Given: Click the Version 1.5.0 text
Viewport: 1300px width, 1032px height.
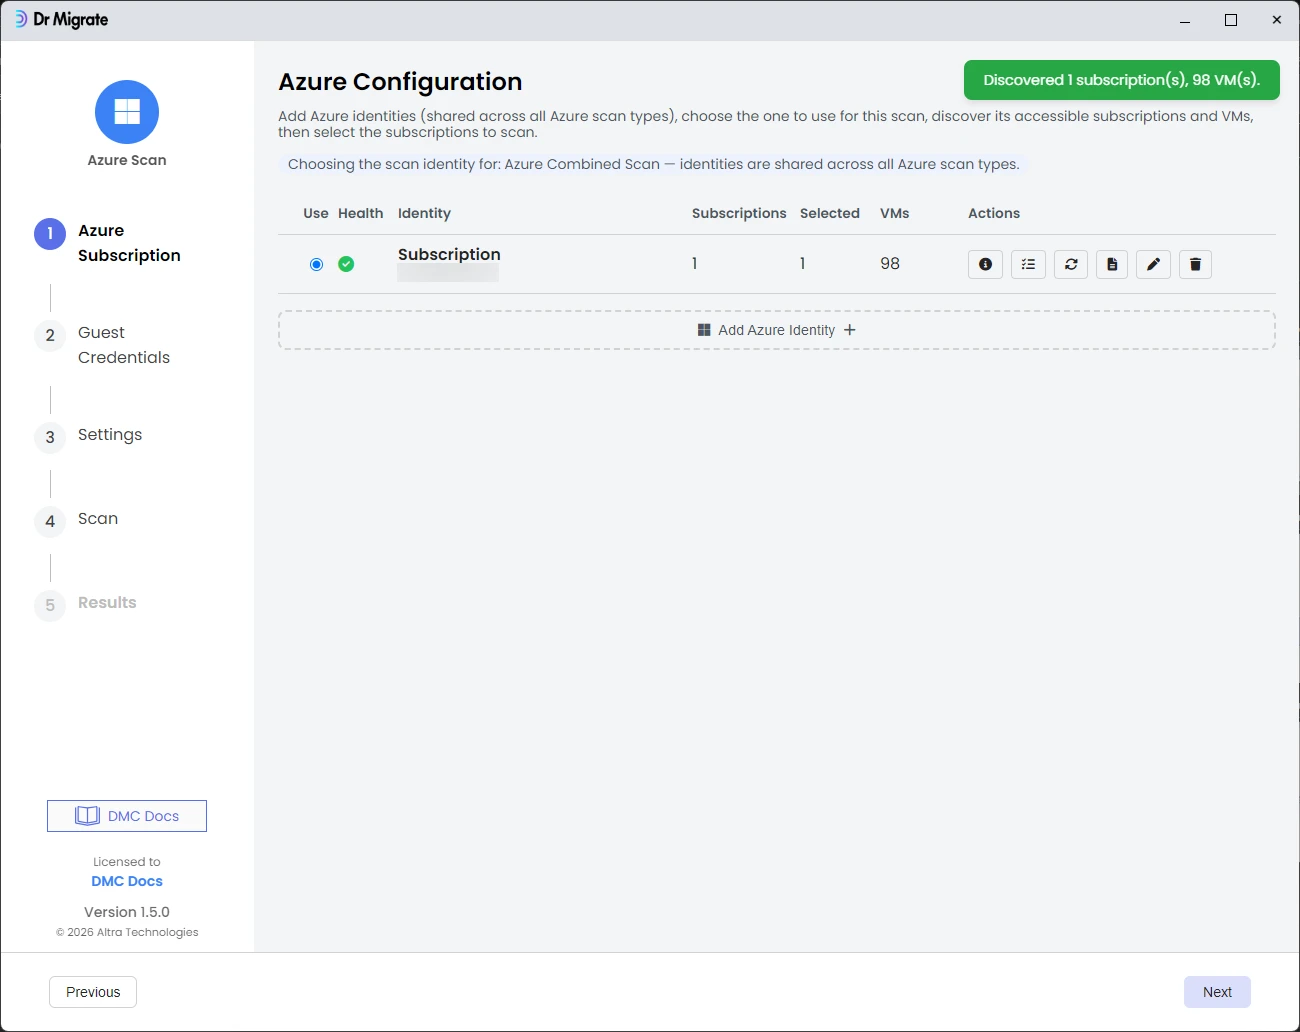Looking at the screenshot, I should [x=127, y=912].
